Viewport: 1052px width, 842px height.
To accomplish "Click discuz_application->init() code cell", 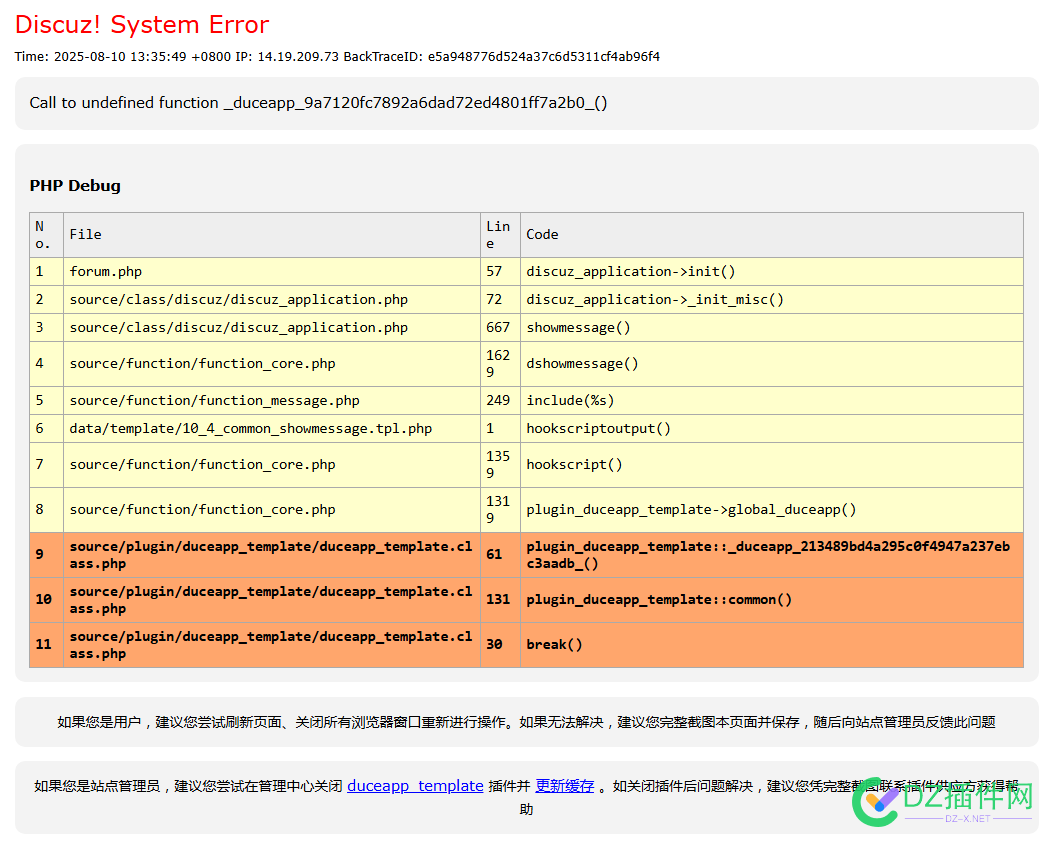I will coord(772,272).
